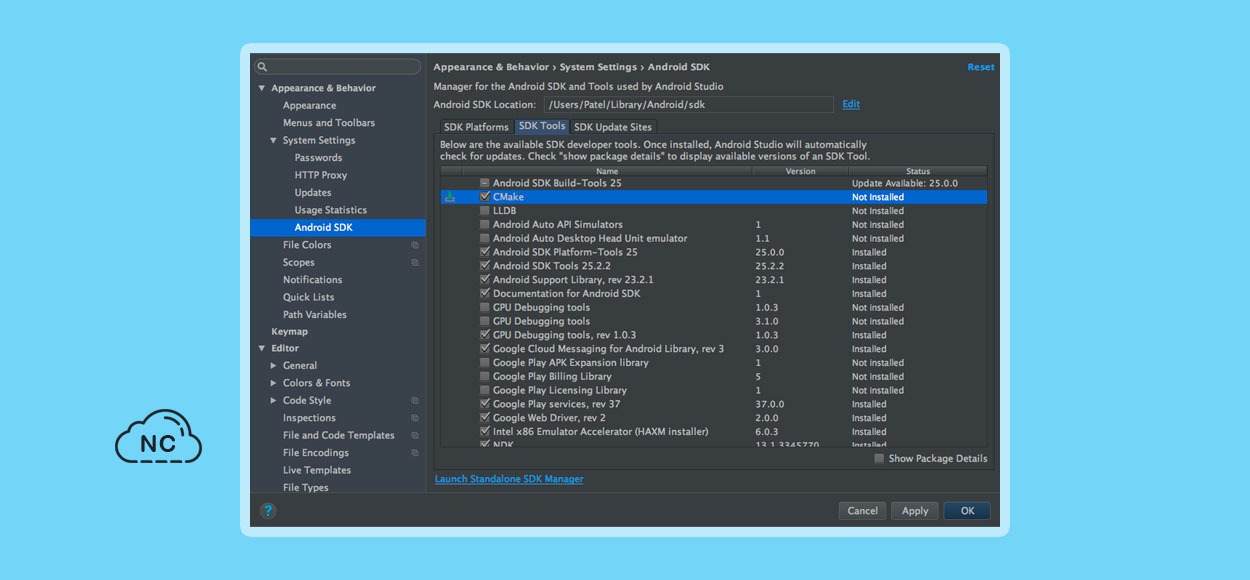Open File Types settings

point(306,488)
